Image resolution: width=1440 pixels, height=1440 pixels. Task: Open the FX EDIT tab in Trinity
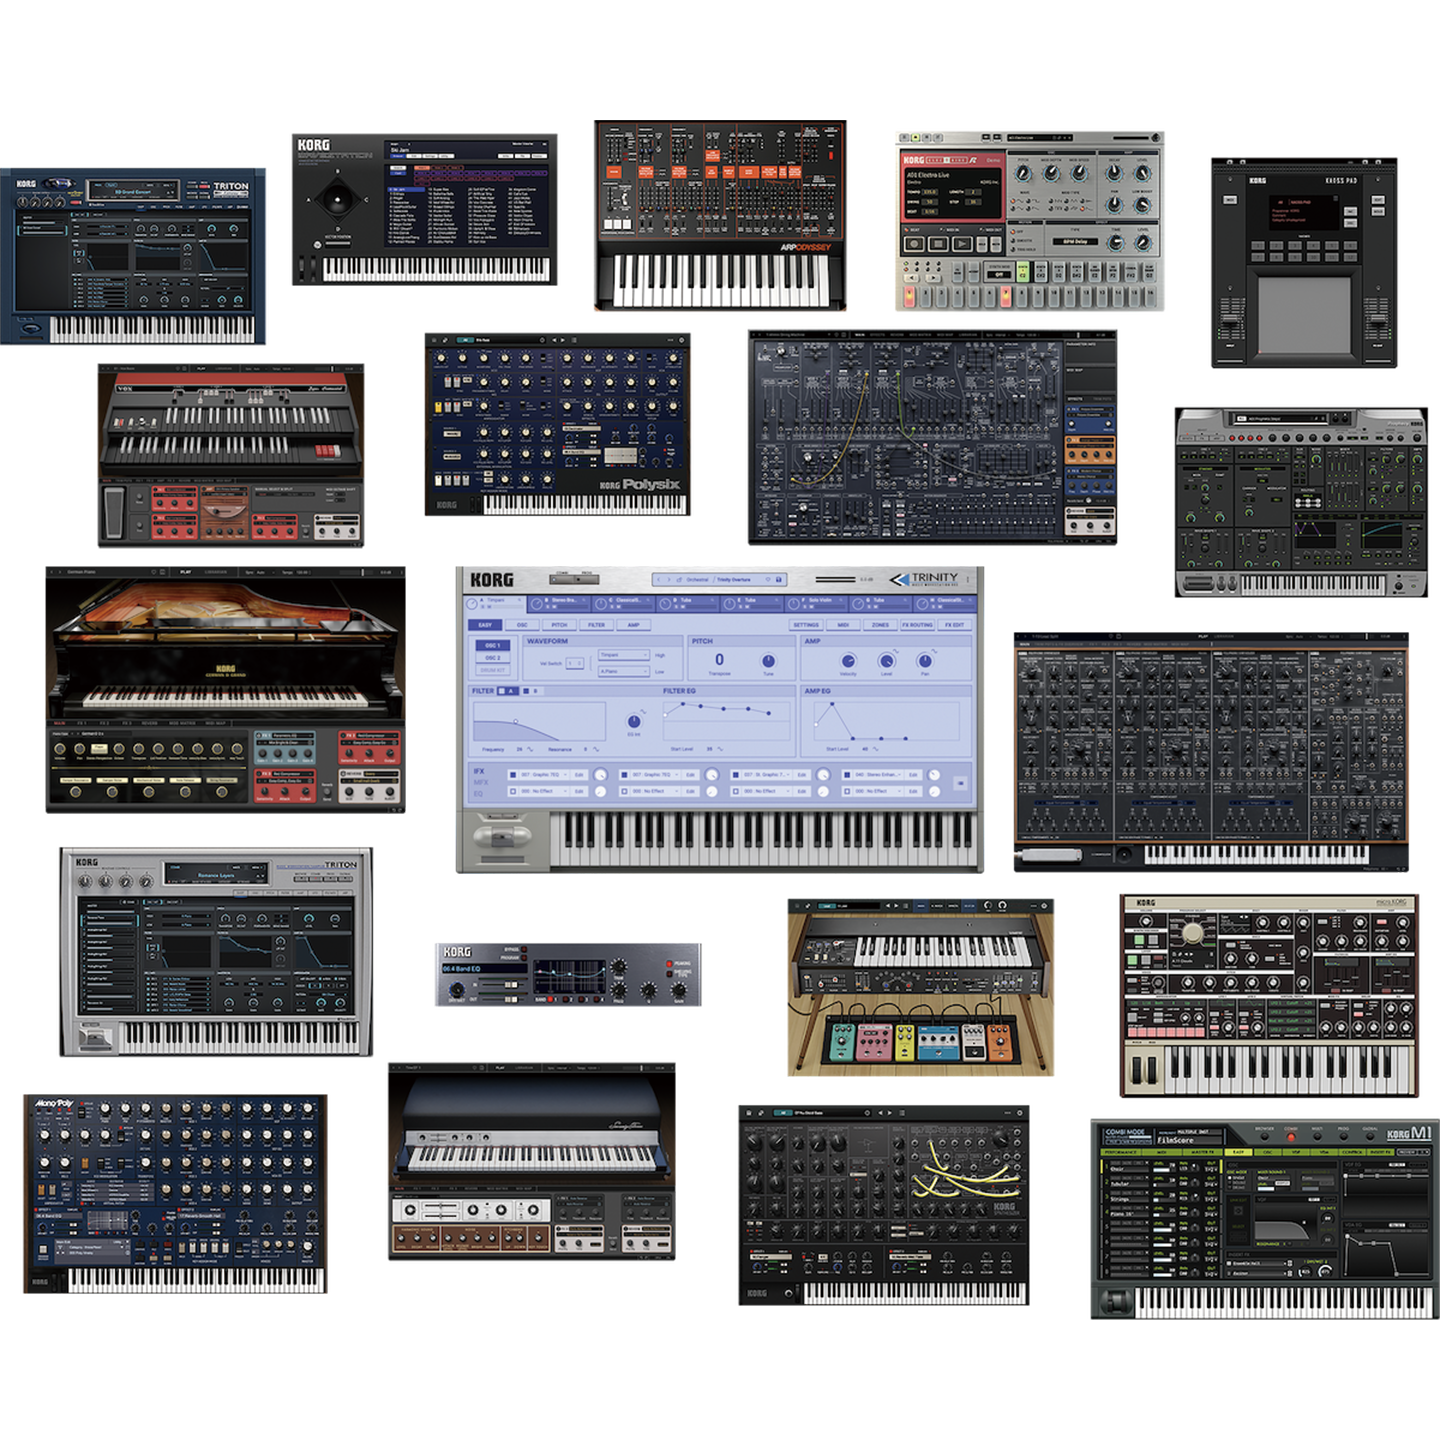[955, 625]
